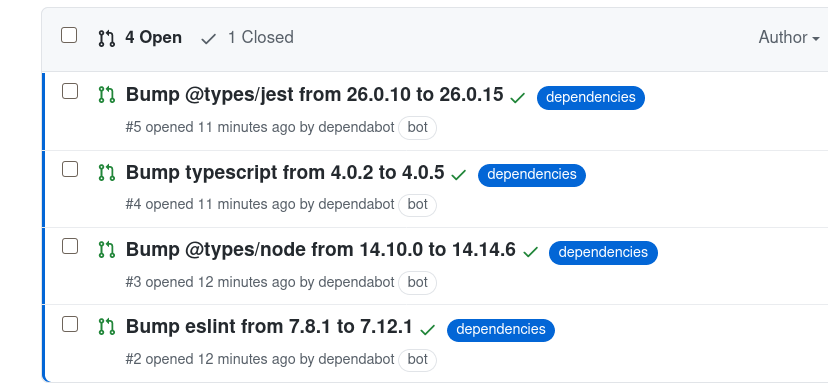
Task: Click the PR icon beside @types/node bump
Action: (x=107, y=250)
